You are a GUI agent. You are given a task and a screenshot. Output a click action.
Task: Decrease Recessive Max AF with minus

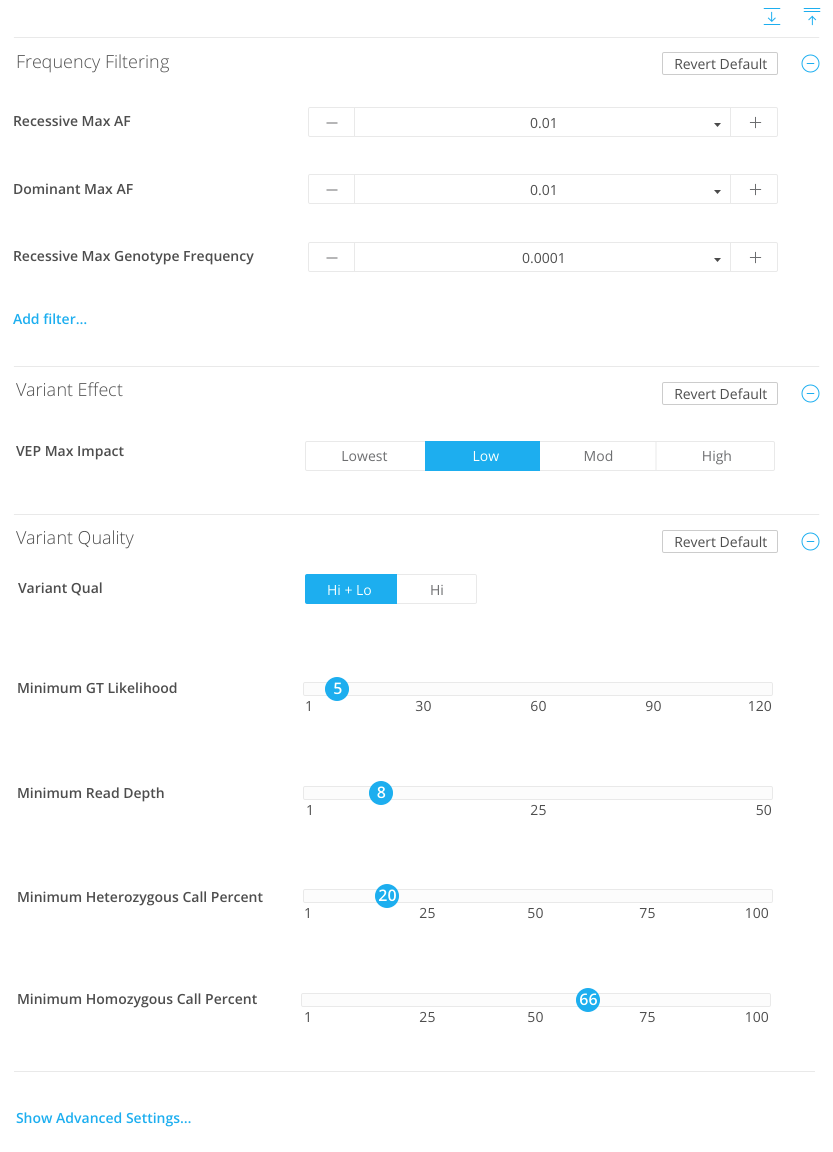[x=332, y=122]
